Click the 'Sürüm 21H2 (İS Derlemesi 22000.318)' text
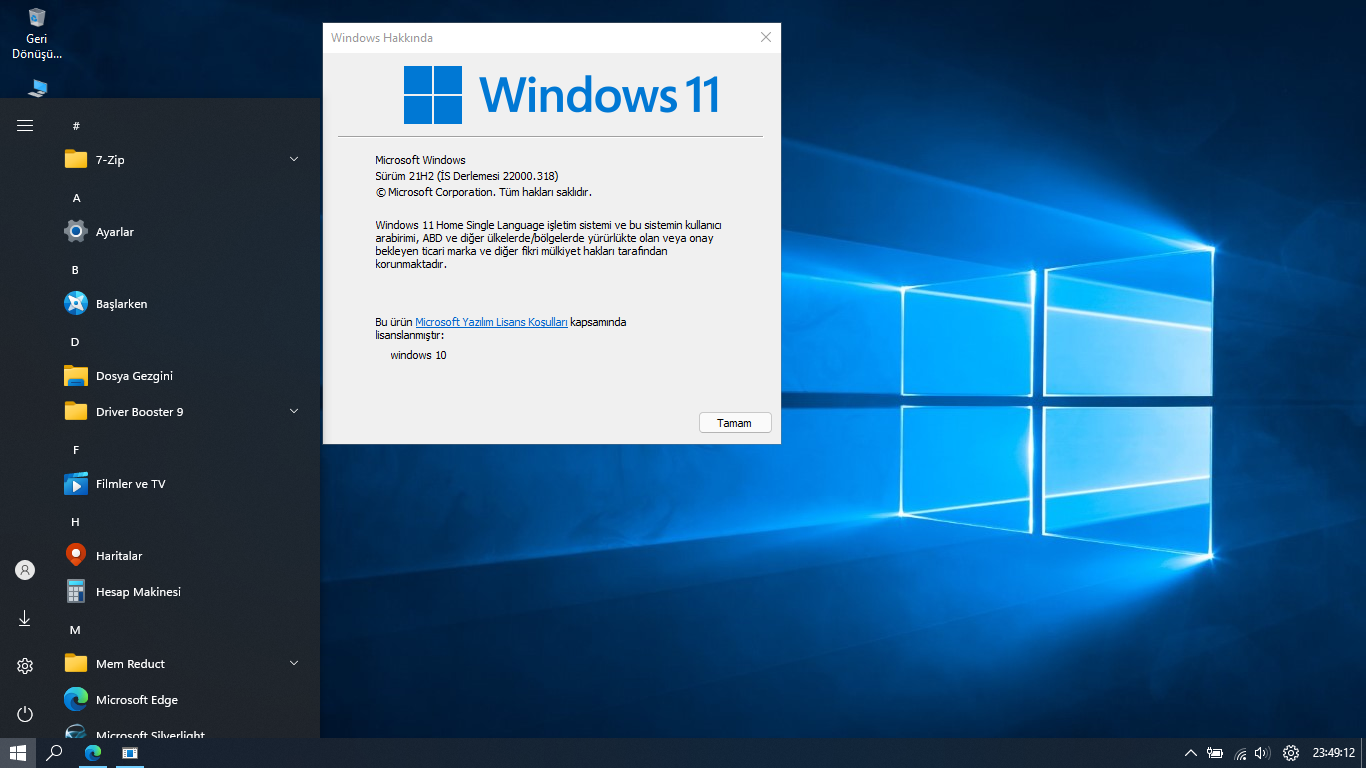 466,176
